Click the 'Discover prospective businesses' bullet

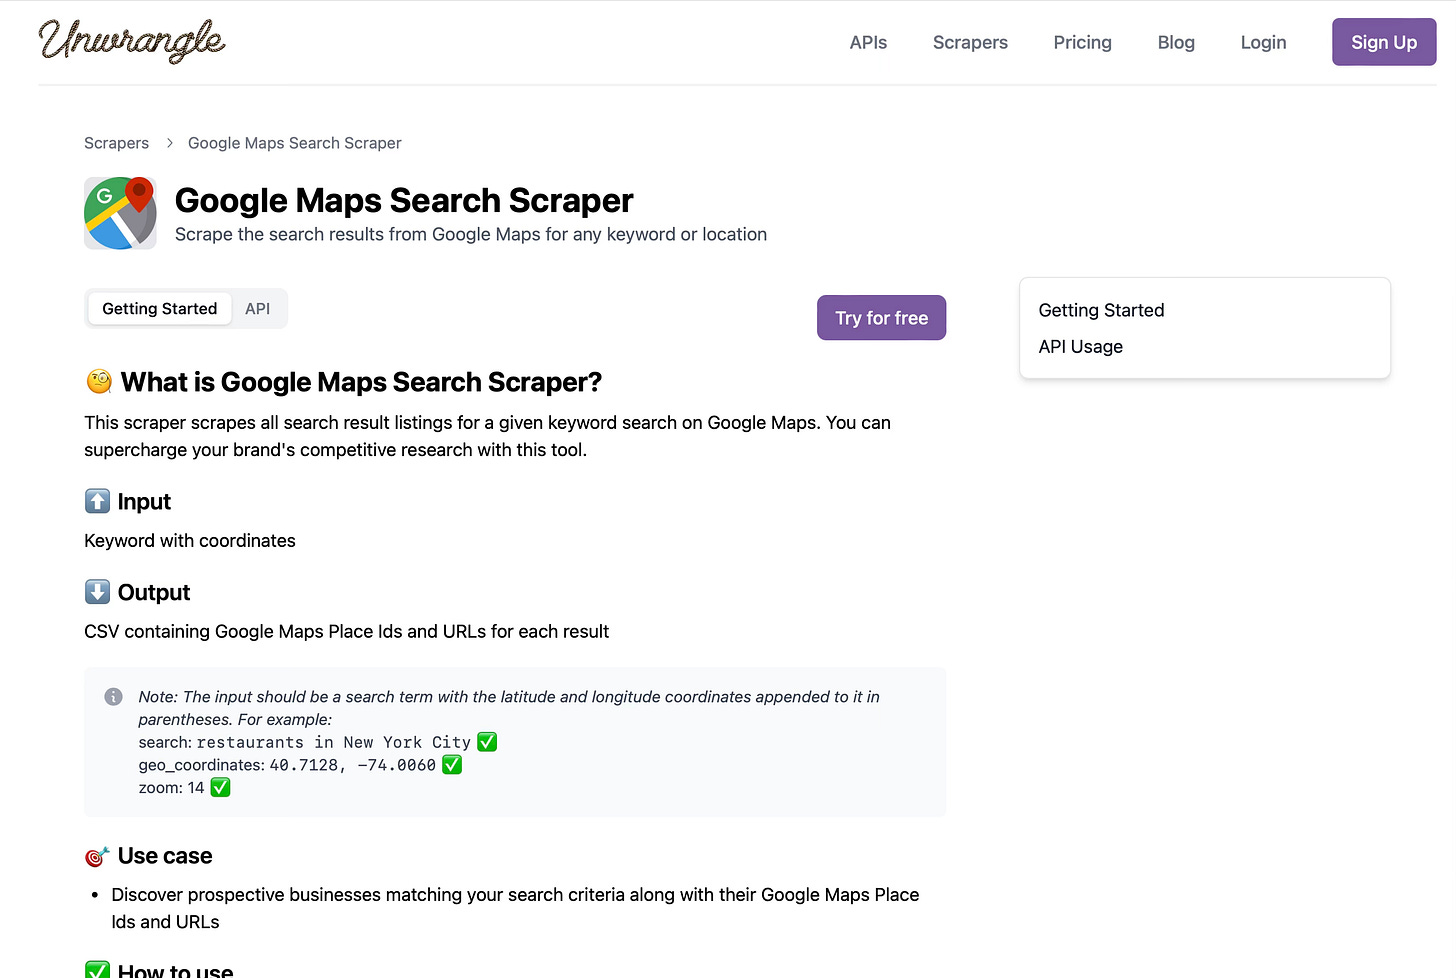[515, 908]
